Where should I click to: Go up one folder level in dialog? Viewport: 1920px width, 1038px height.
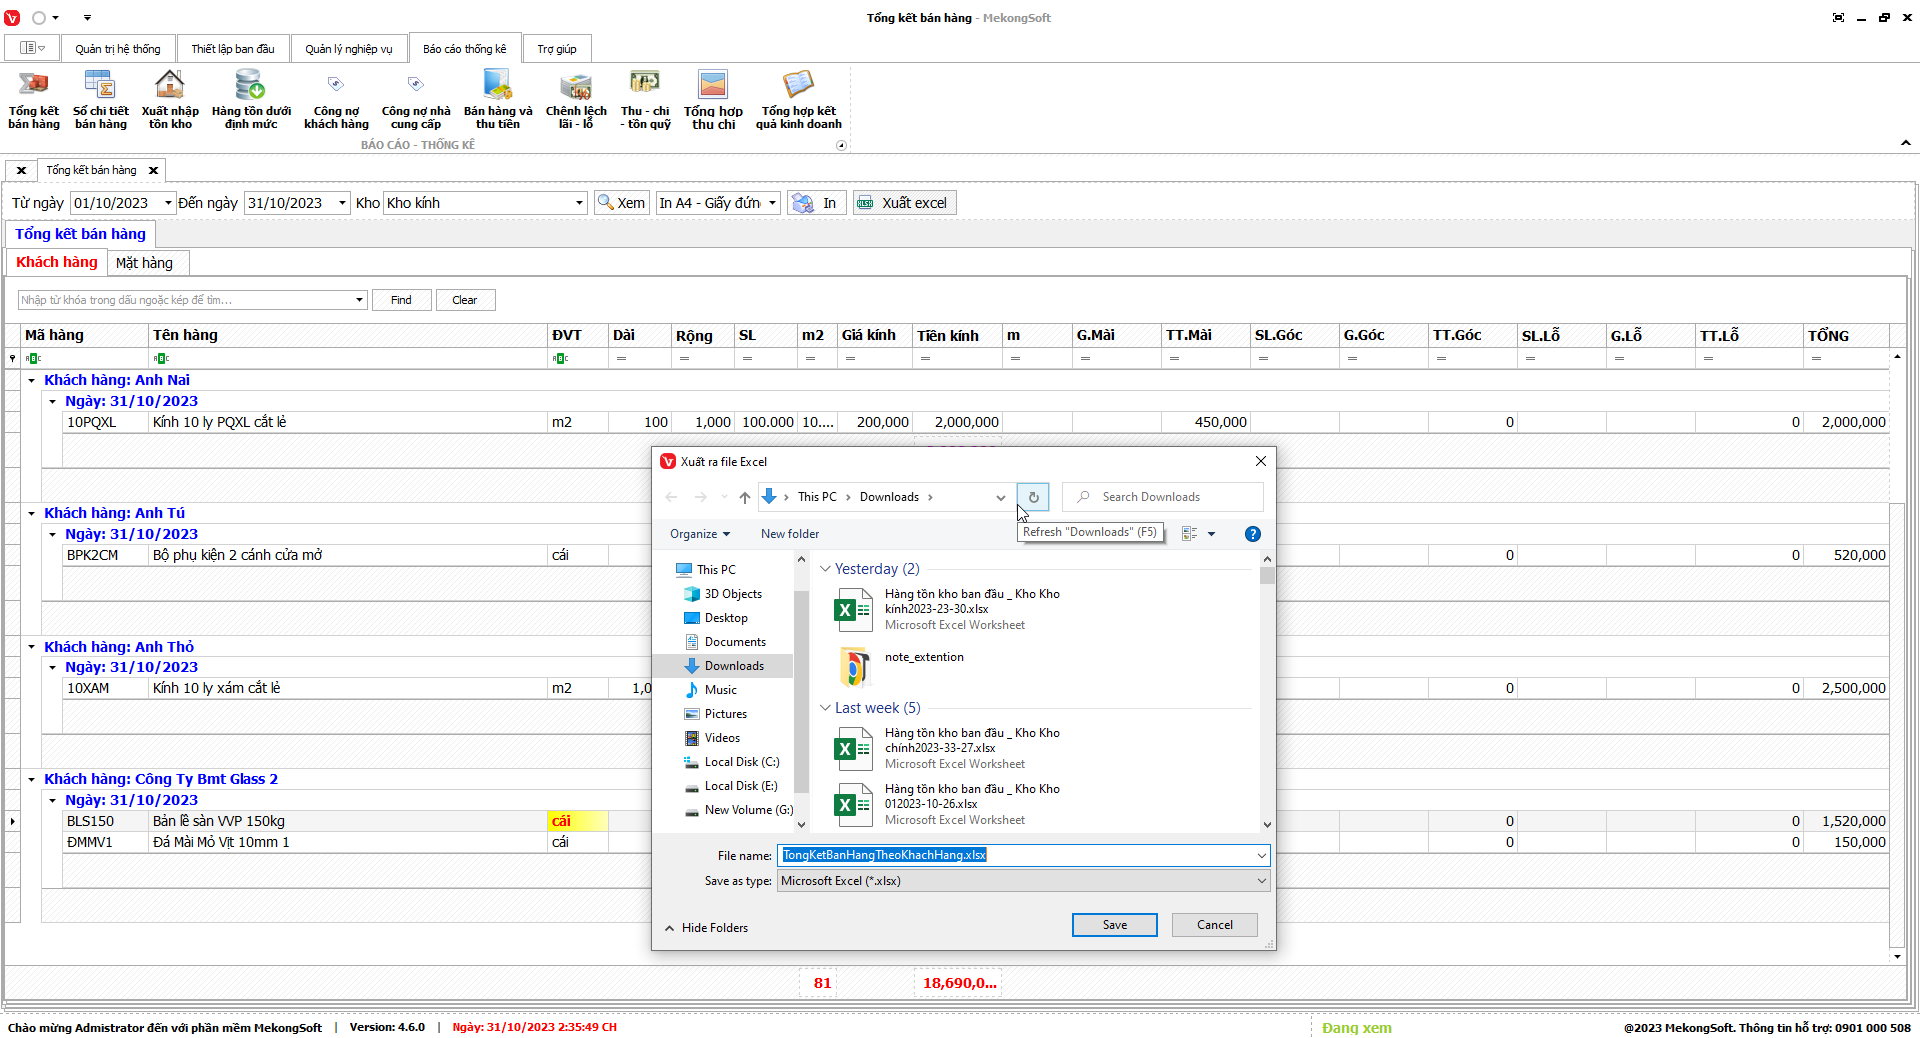coord(744,497)
